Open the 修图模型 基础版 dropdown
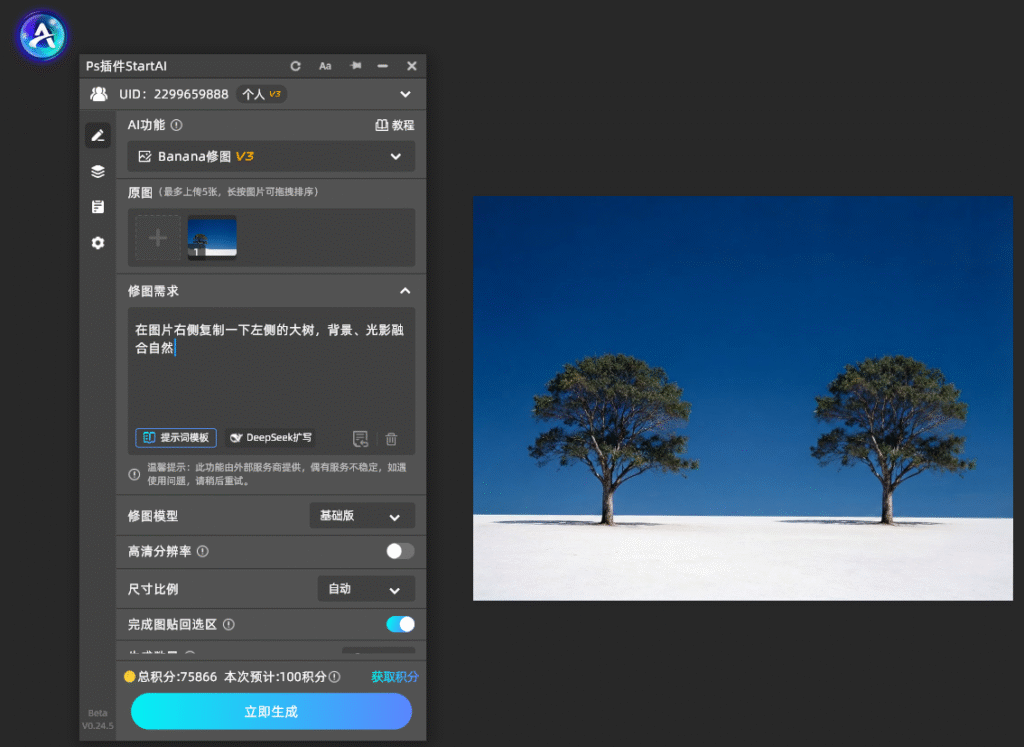This screenshot has height=747, width=1024. click(362, 516)
